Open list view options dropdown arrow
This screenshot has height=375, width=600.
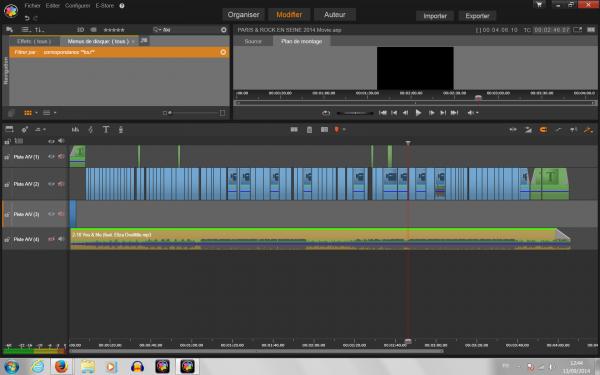tap(55, 113)
